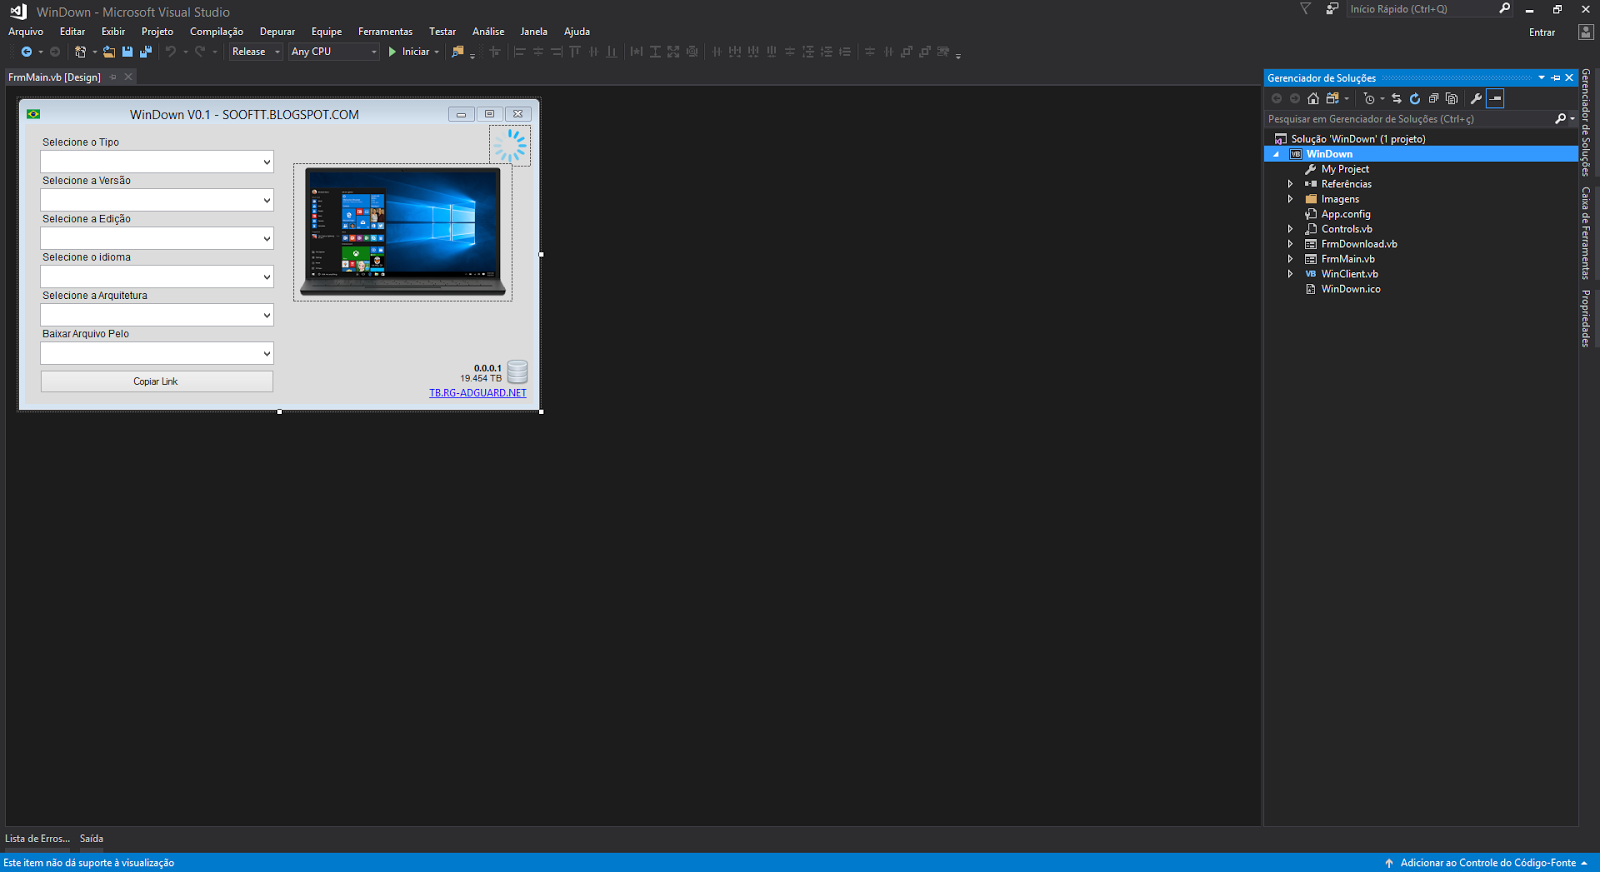This screenshot has width=1600, height=872.
Task: Click the notifications flag icon in title bar
Action: 1305,9
